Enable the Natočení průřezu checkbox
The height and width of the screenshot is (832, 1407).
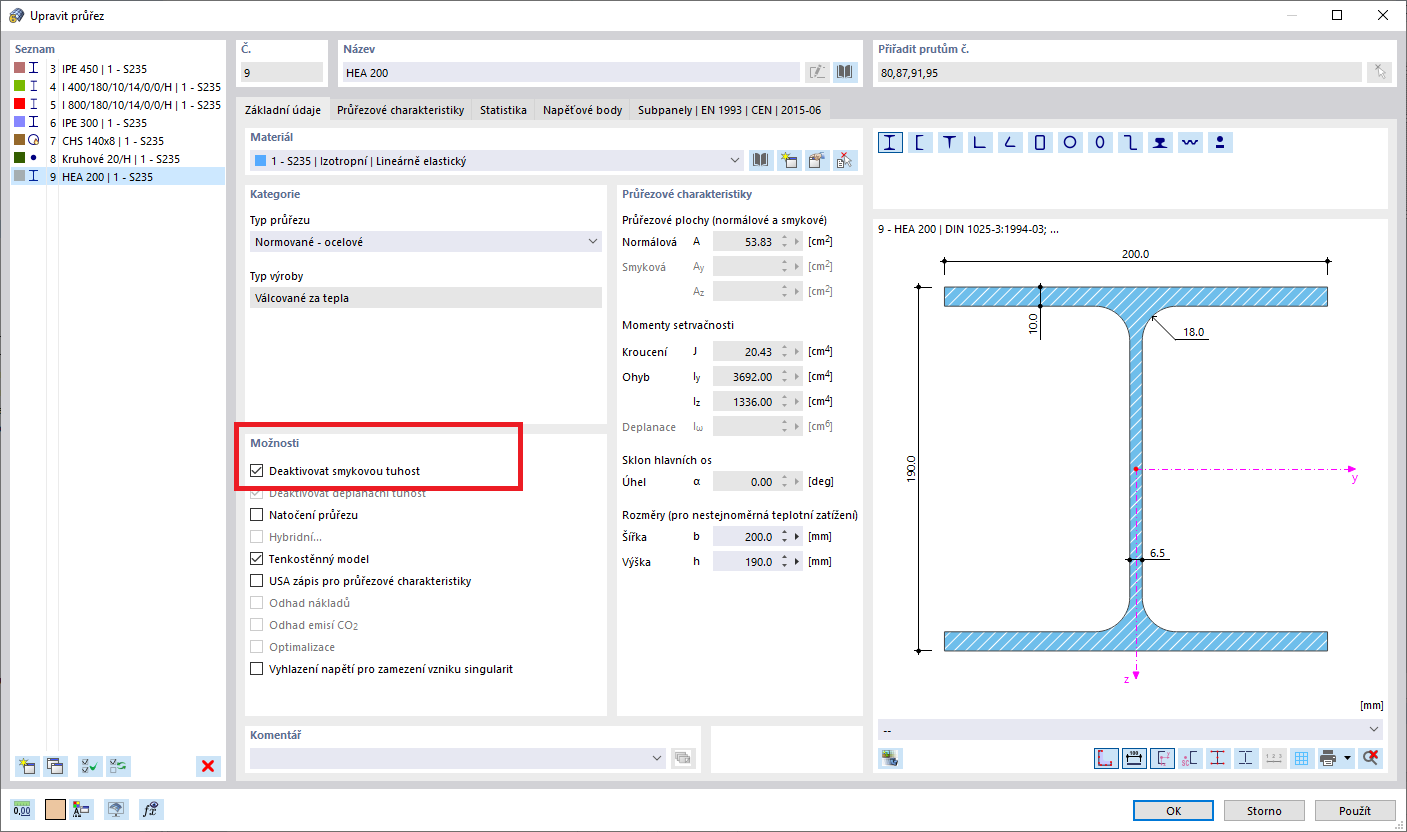tap(256, 515)
